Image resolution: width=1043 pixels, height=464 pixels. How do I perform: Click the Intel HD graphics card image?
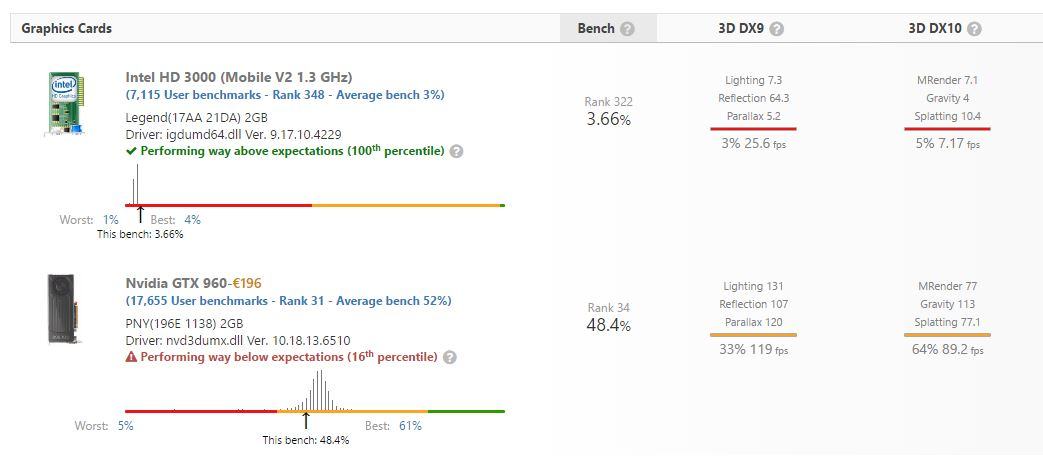click(x=65, y=103)
